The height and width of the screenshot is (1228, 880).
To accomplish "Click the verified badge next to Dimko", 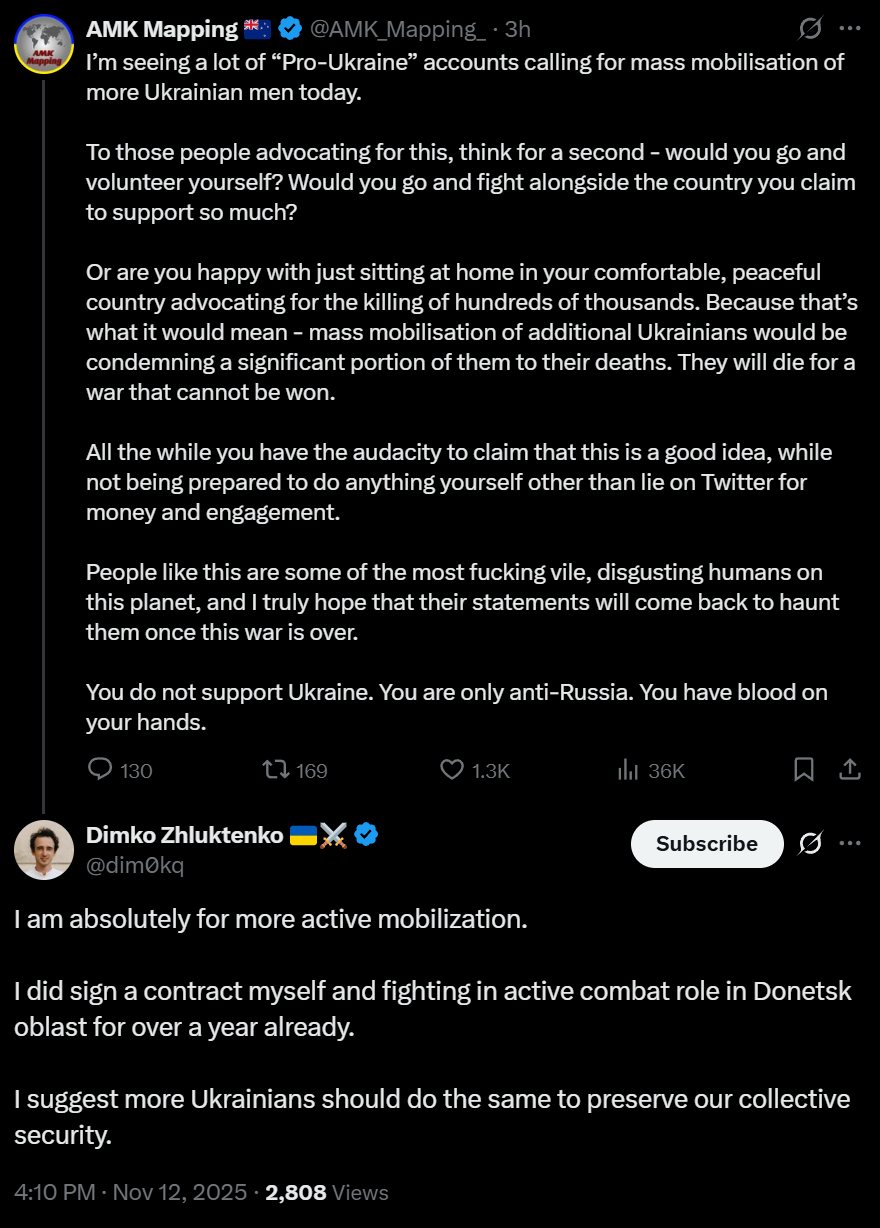I will [x=365, y=835].
